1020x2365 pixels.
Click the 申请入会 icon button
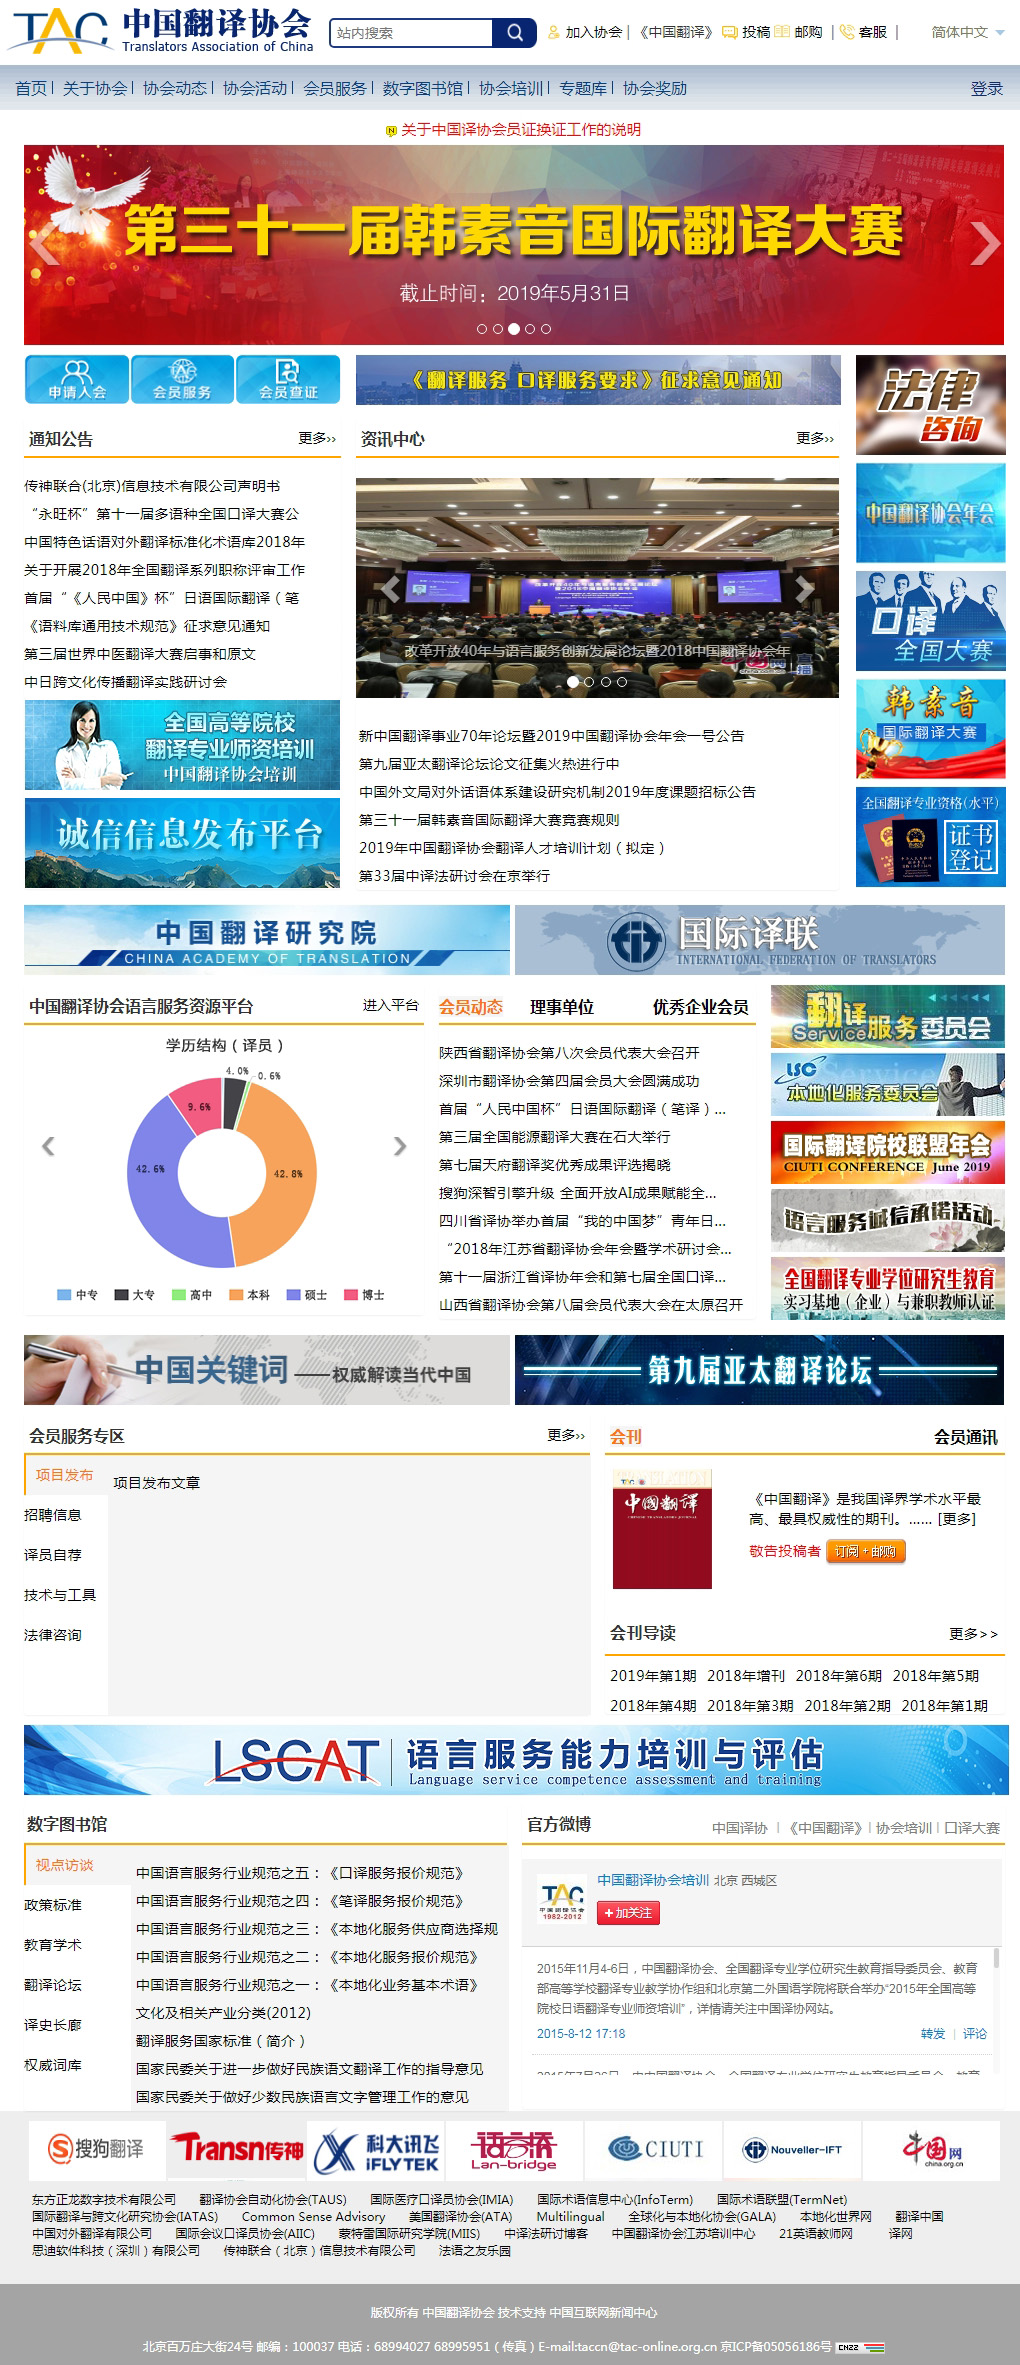(77, 380)
